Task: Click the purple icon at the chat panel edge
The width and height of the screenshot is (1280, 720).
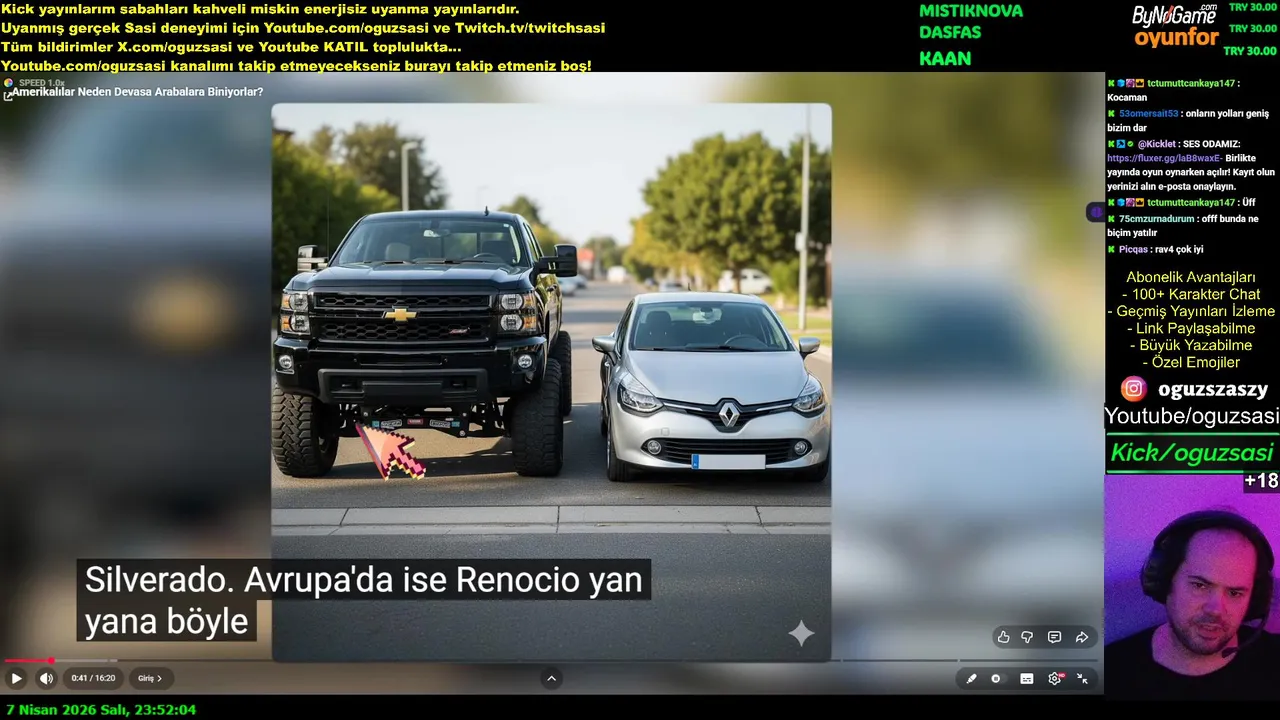Action: pyautogui.click(x=1096, y=212)
